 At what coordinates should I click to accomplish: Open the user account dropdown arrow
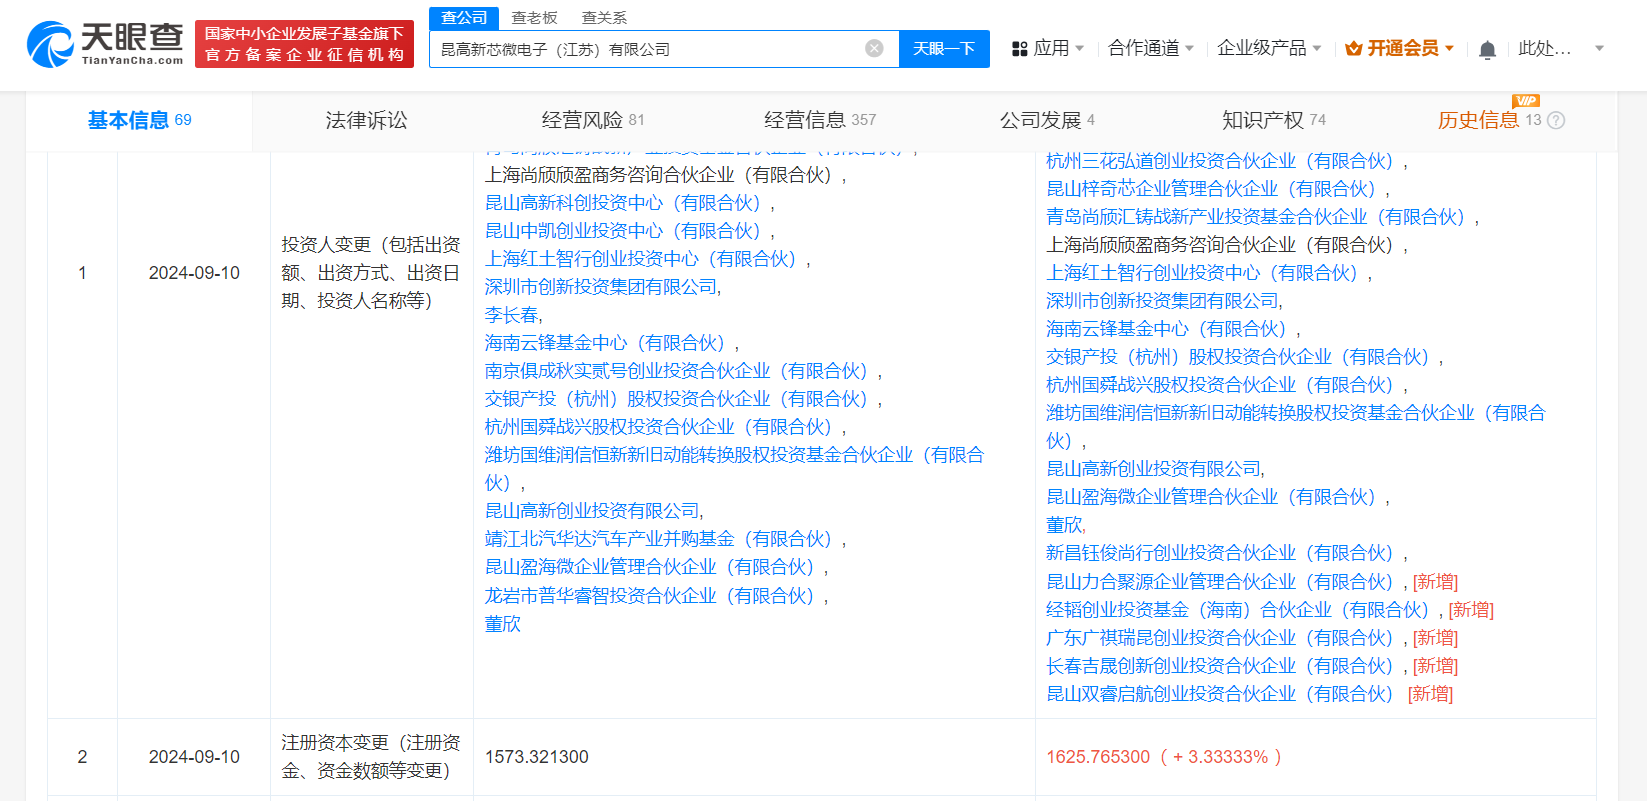[x=1599, y=48]
